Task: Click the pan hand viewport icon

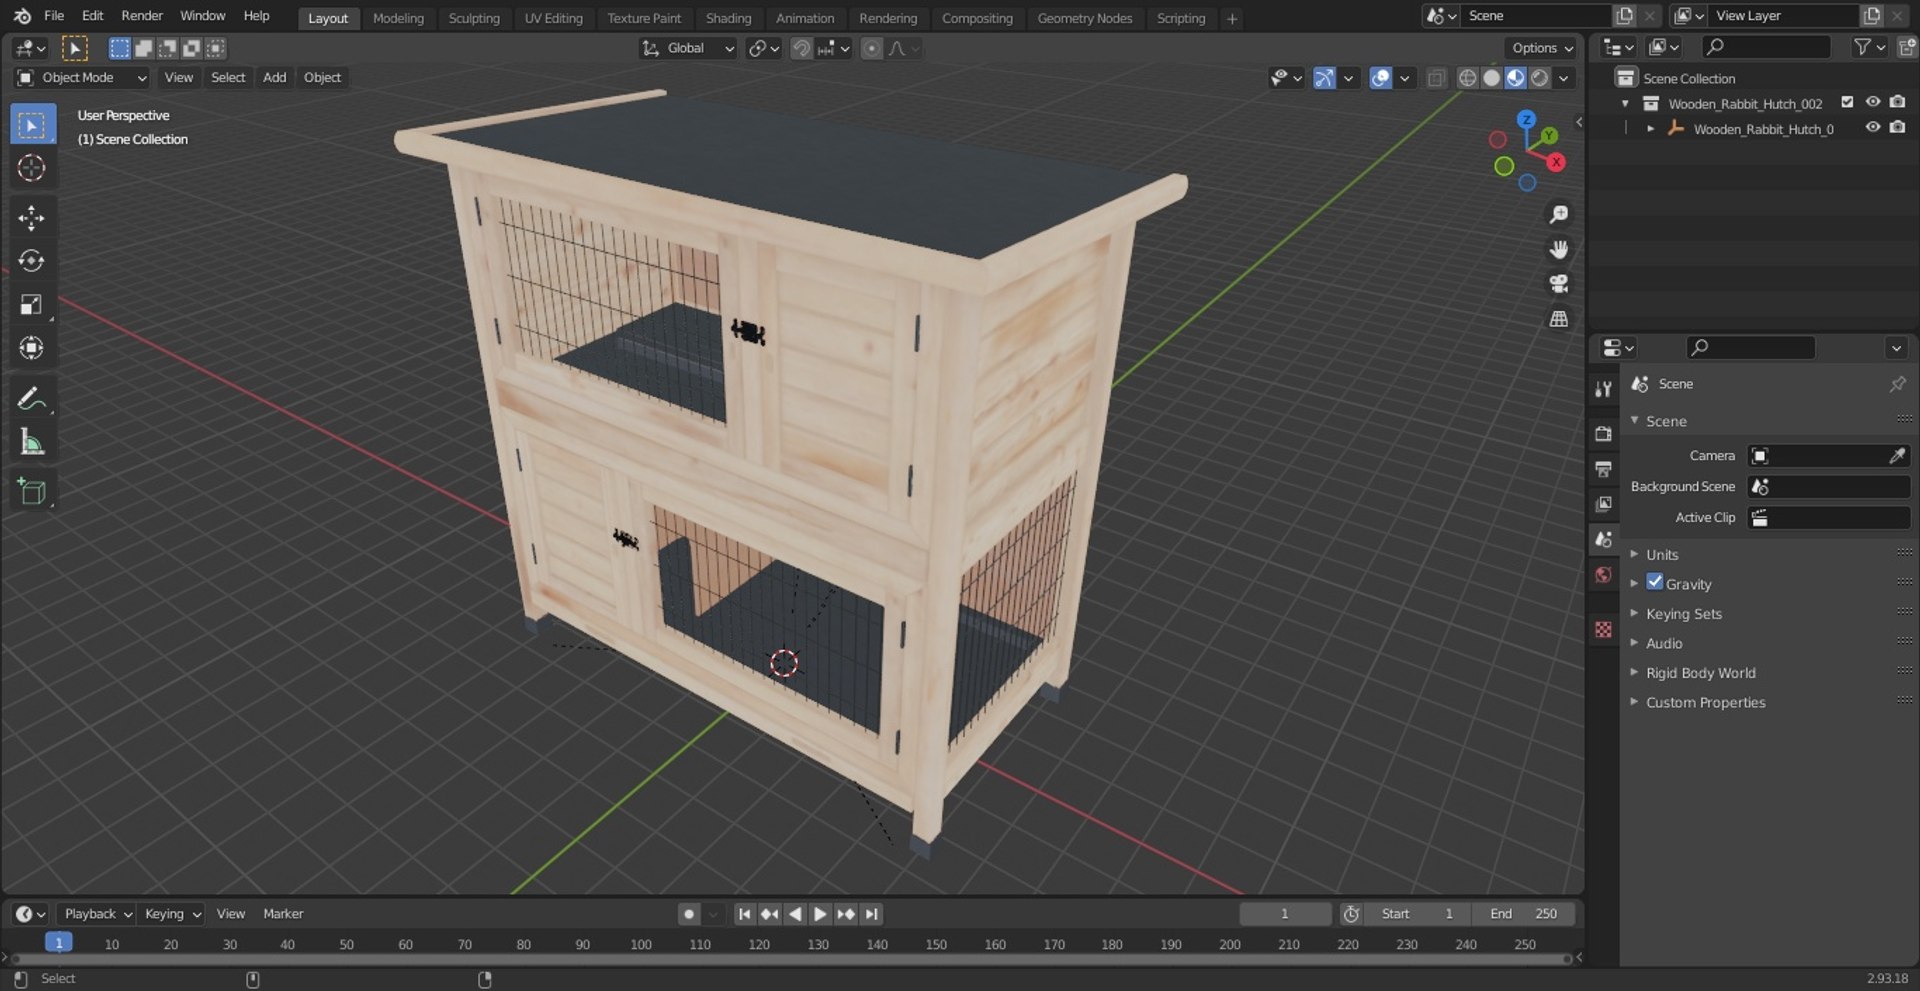Action: [x=1558, y=249]
